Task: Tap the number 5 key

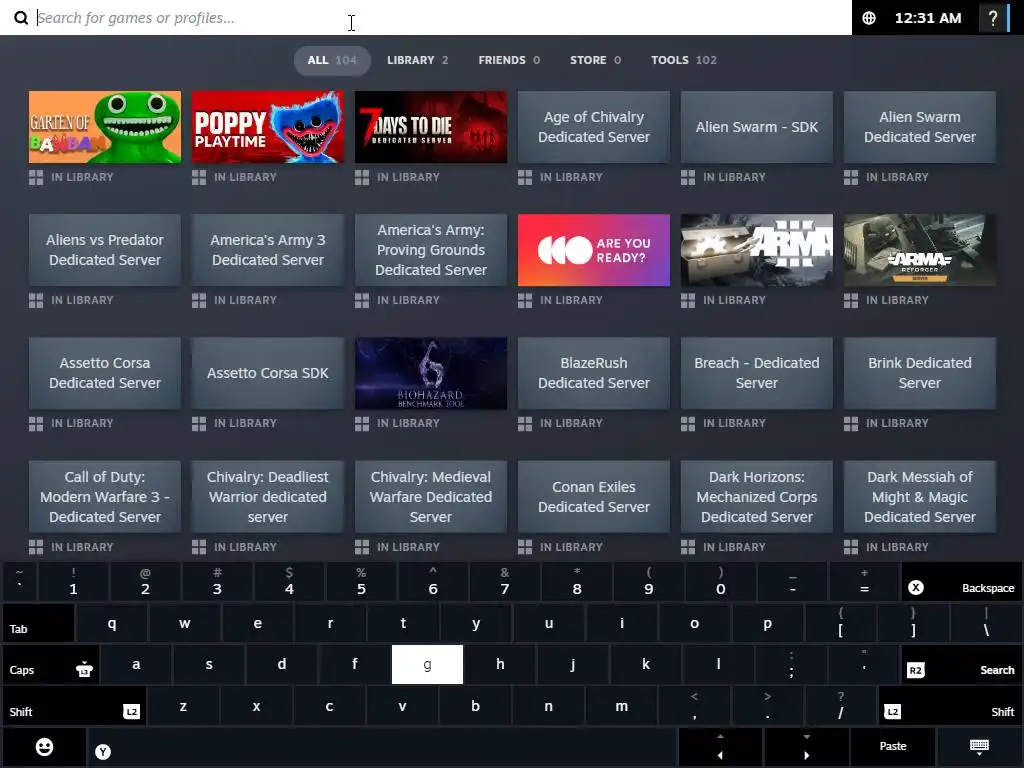Action: click(x=361, y=582)
